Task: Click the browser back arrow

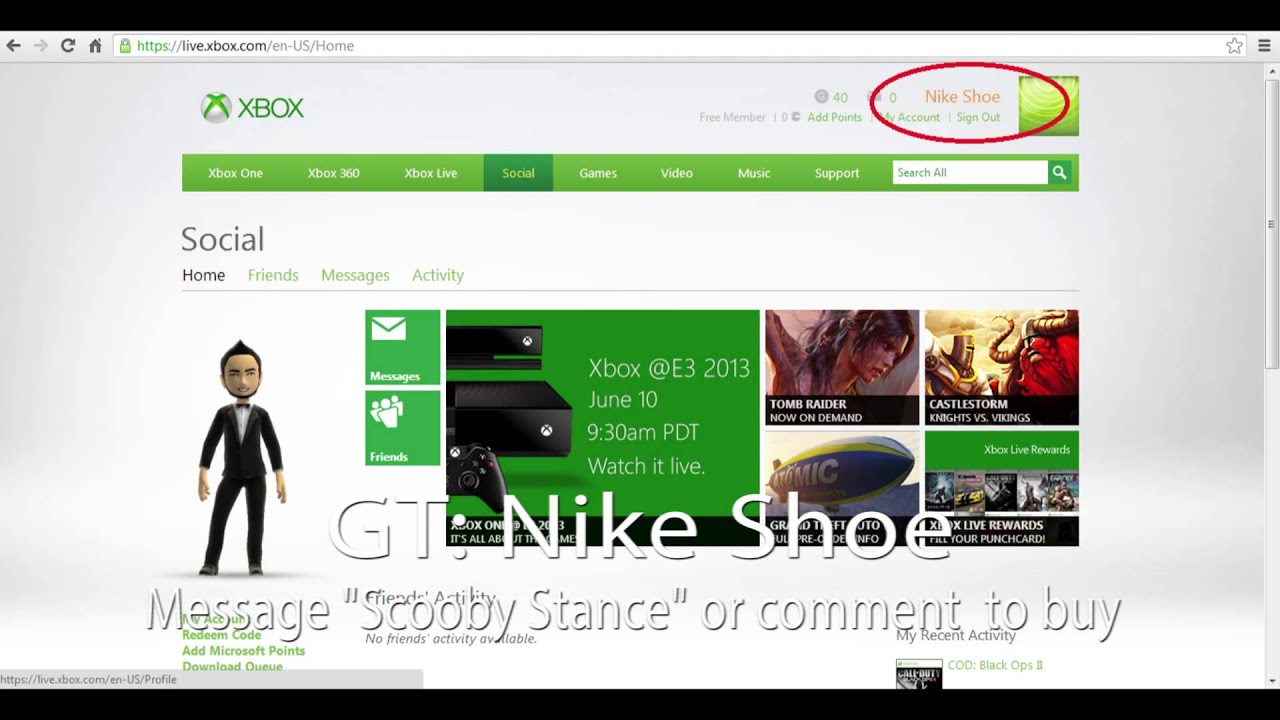Action: pos(13,45)
